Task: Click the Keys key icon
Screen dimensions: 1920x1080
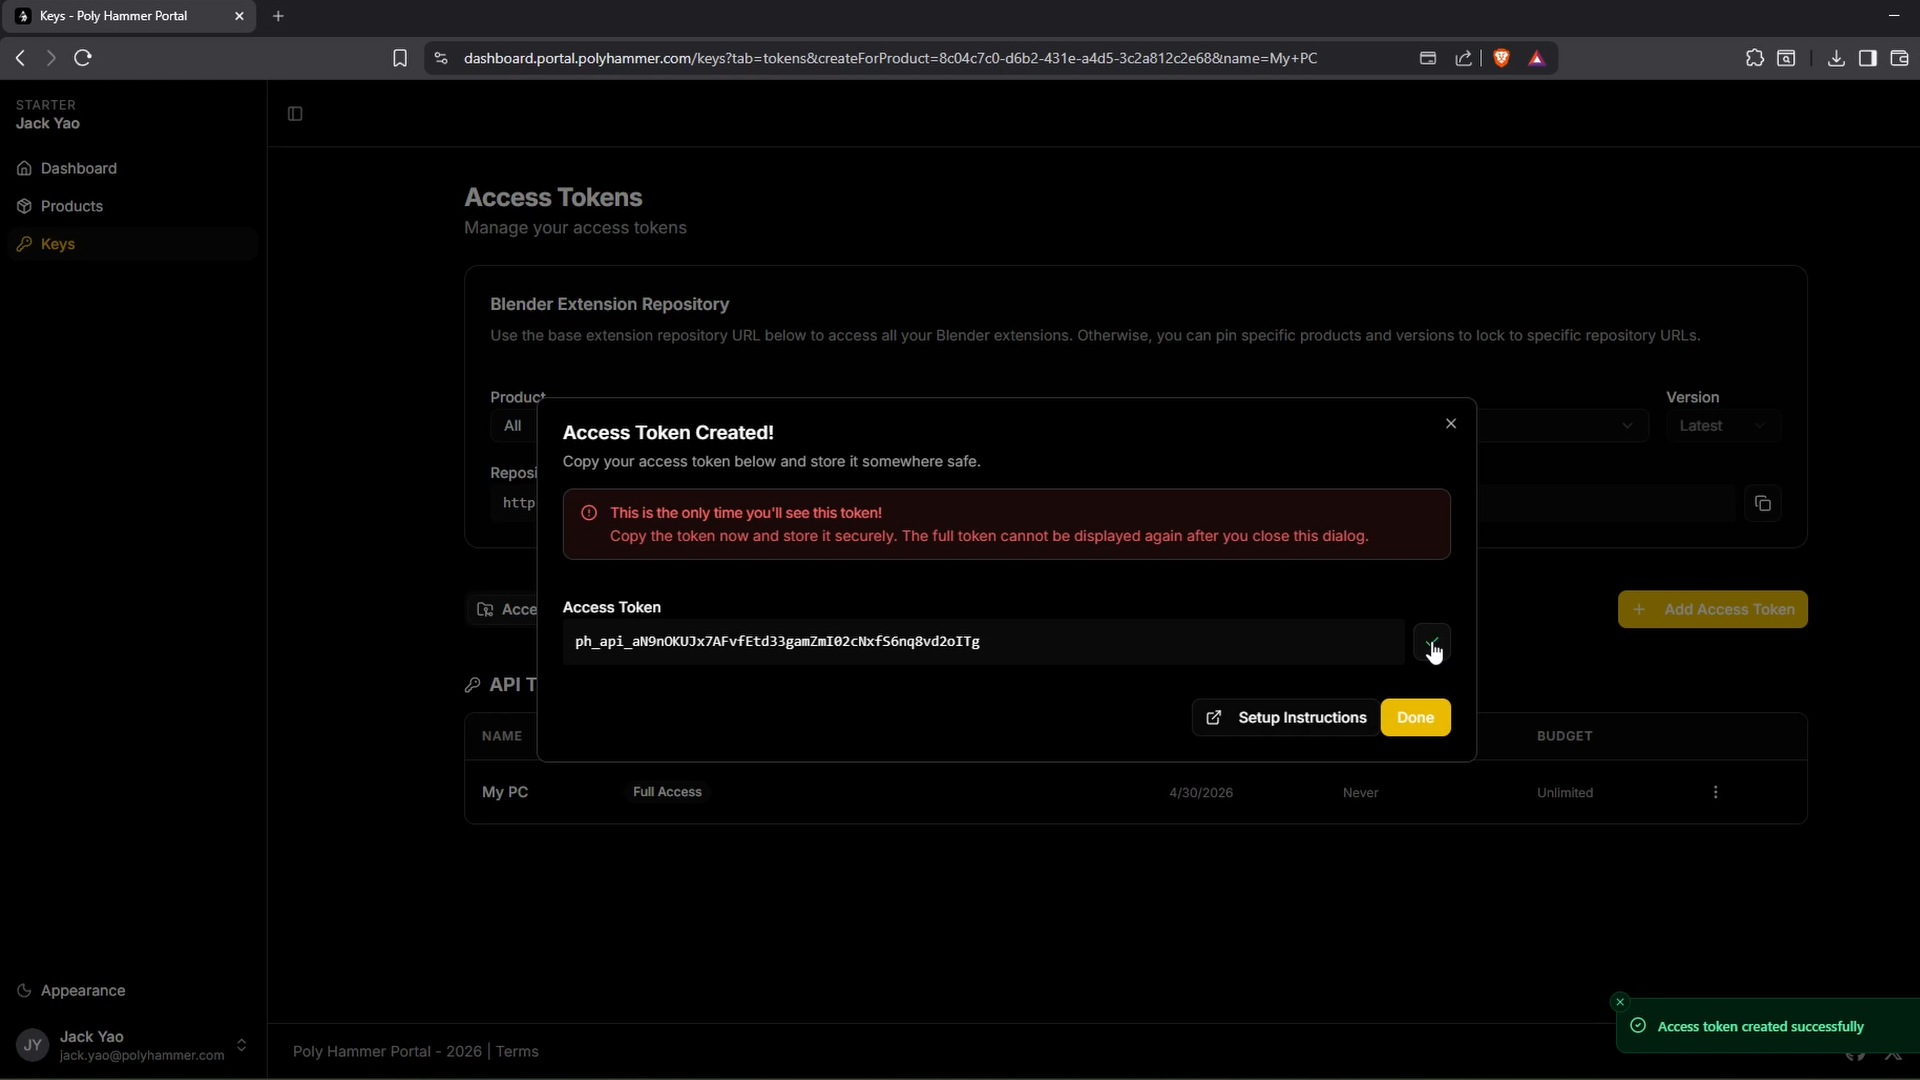Action: tap(24, 244)
